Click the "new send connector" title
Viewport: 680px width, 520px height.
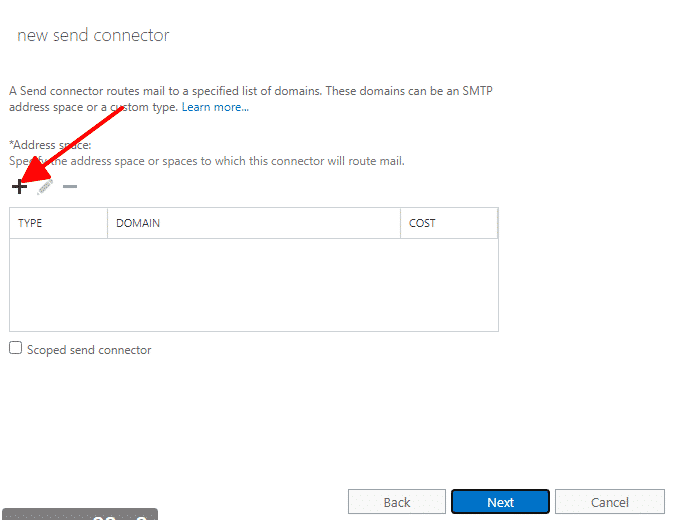pos(93,36)
